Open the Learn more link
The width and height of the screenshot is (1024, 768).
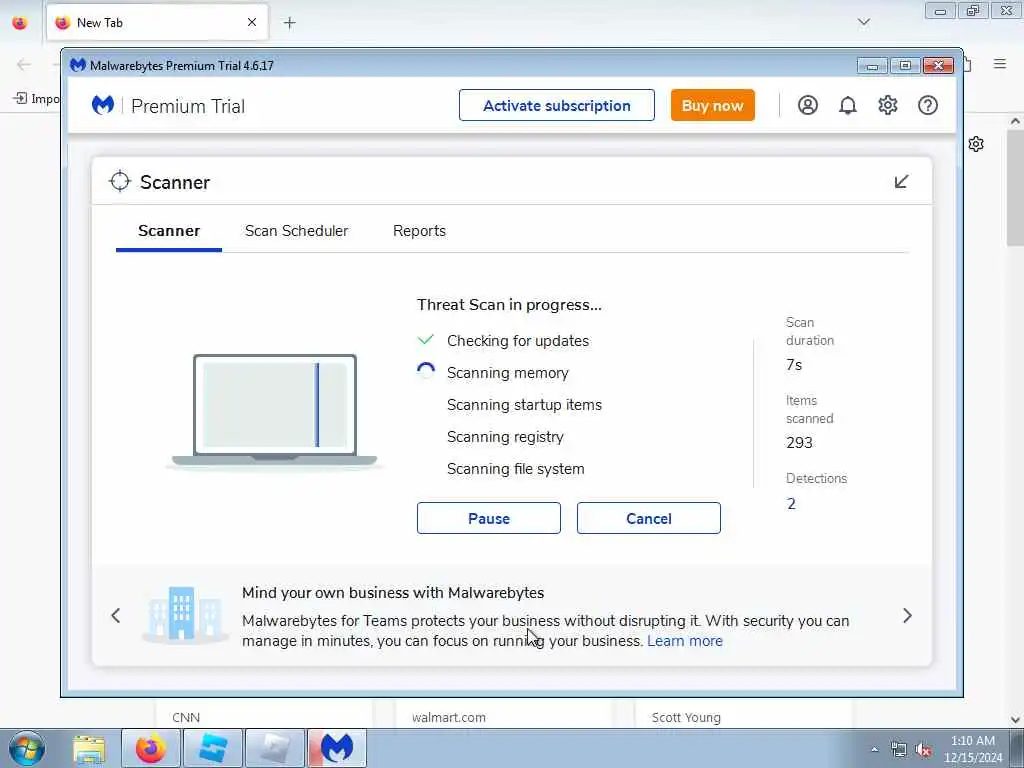(x=685, y=641)
